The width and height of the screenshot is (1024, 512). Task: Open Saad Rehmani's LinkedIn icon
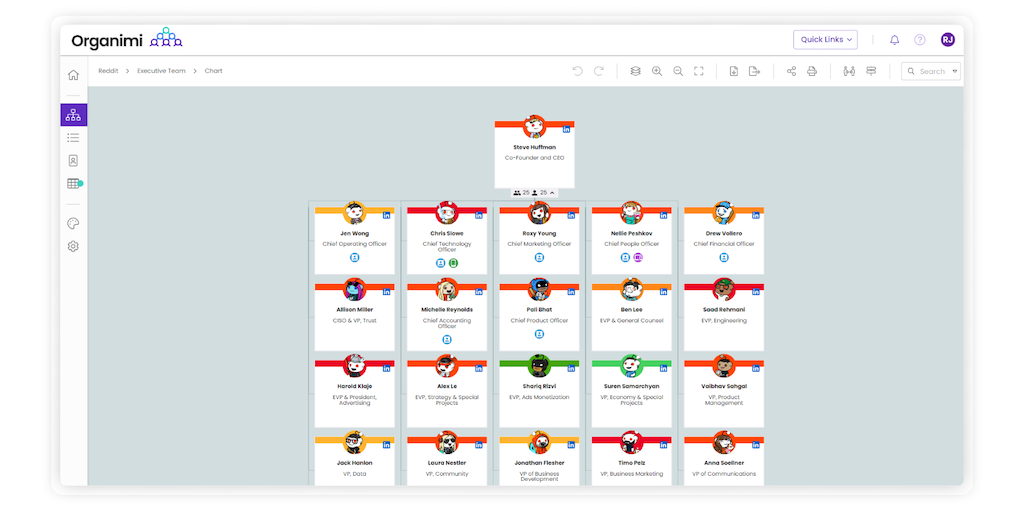[x=756, y=292]
